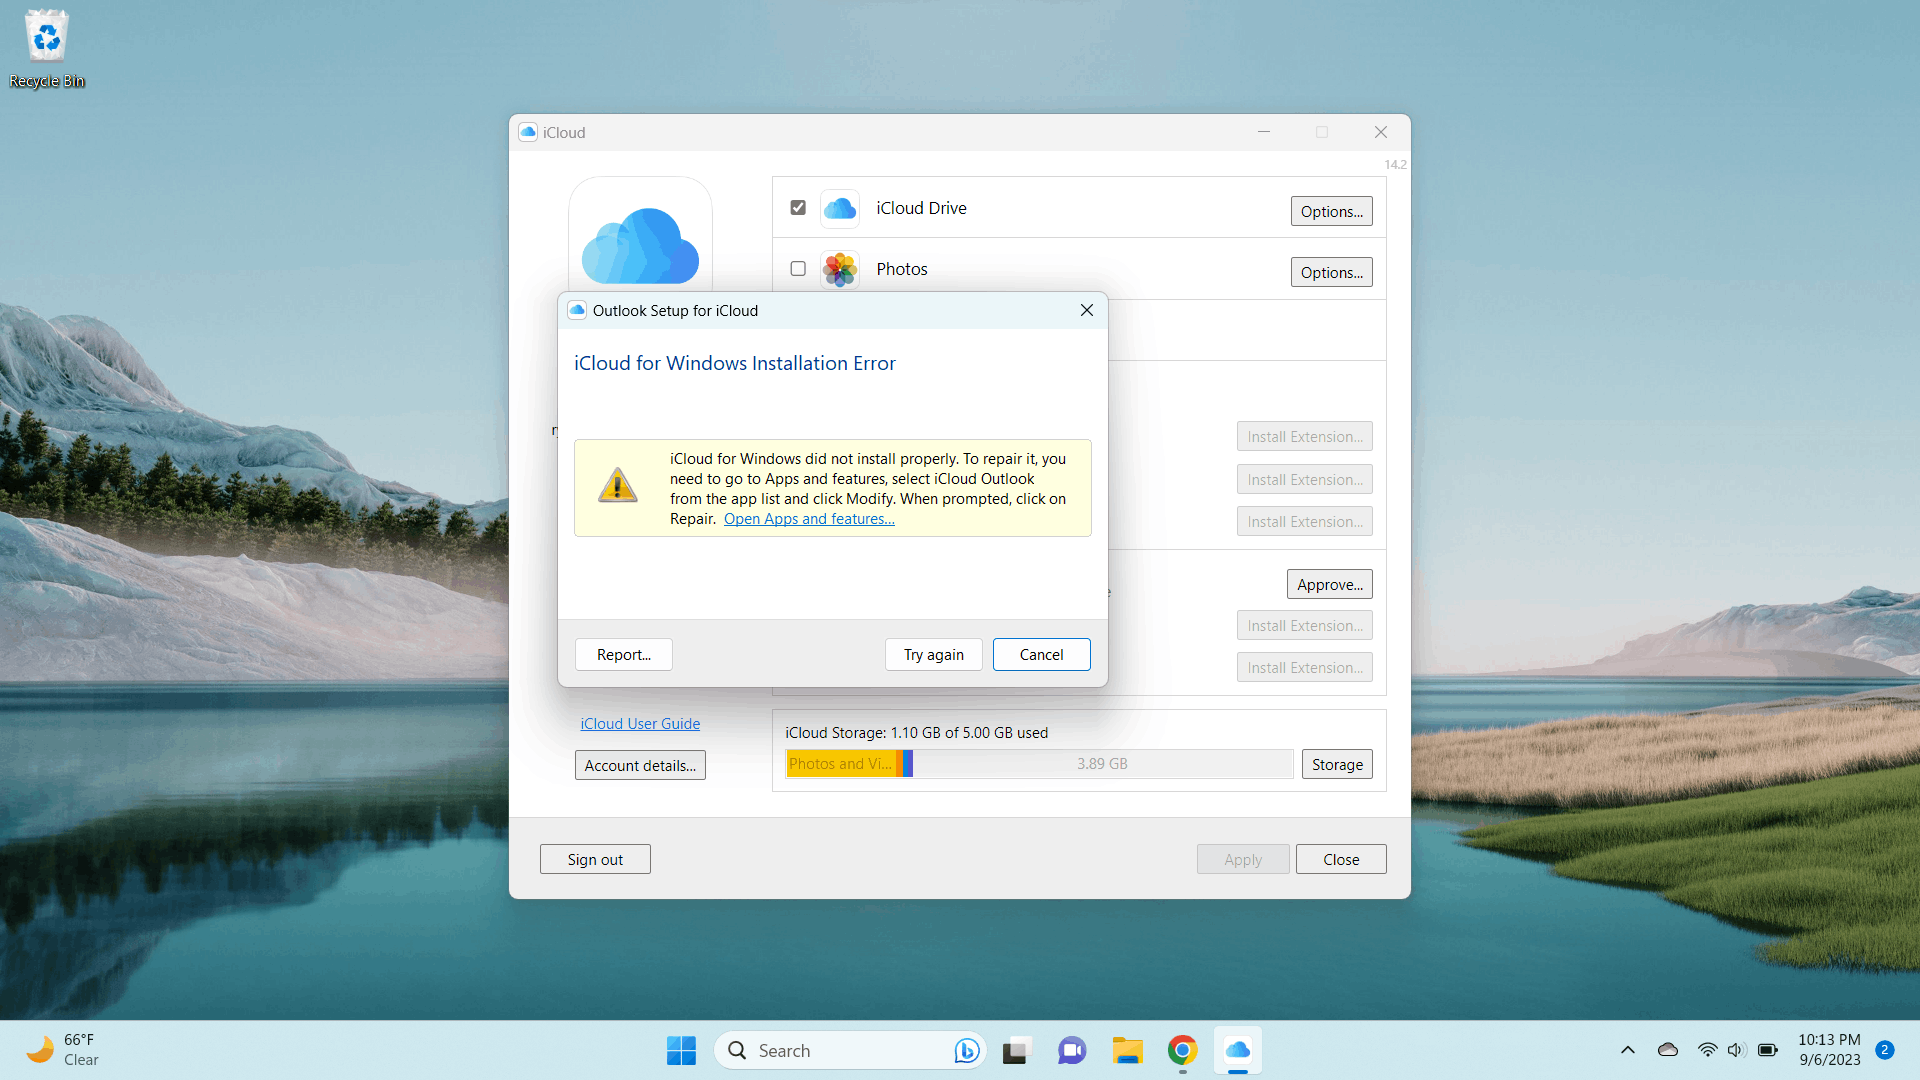Click the iCloud Drive cloud icon
1920x1080 pixels.
839,208
